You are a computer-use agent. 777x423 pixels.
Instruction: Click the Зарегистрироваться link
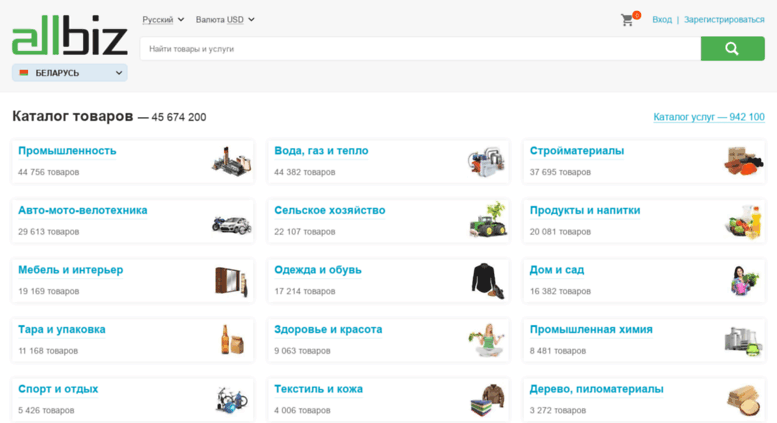724,20
